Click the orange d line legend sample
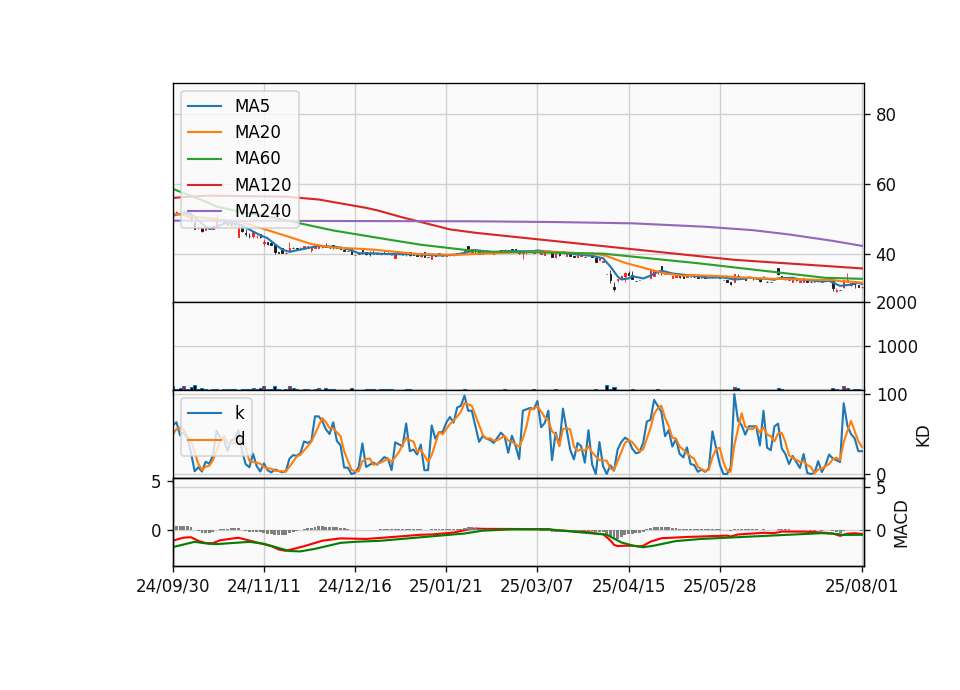 pos(204,440)
